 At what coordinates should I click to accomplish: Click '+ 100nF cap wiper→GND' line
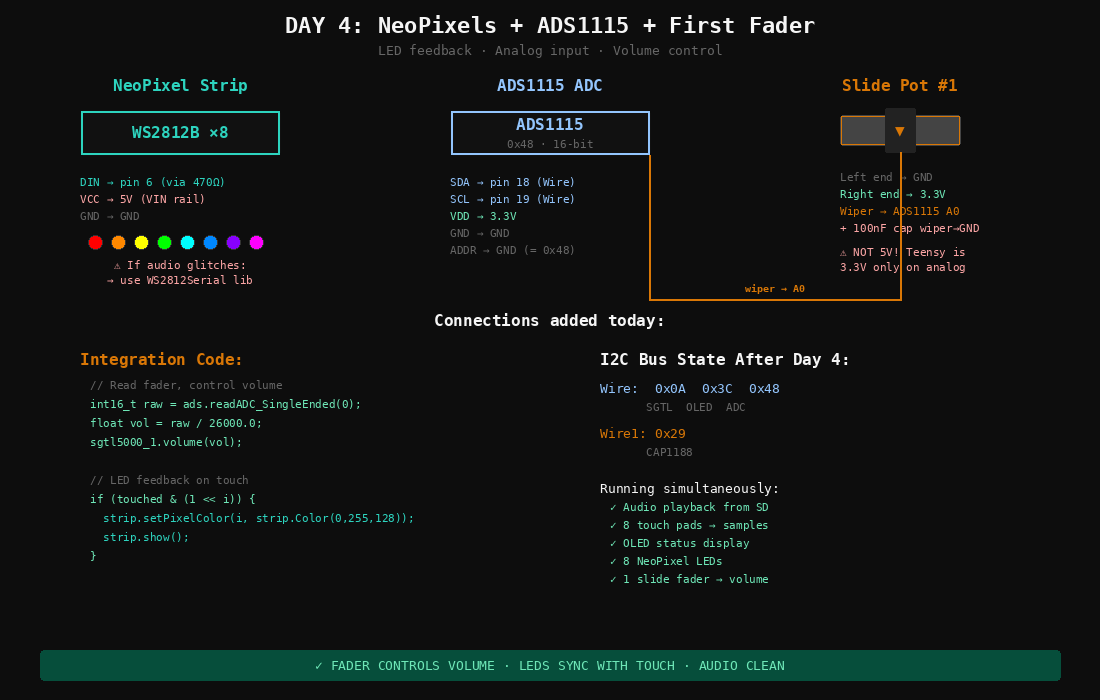[909, 229]
